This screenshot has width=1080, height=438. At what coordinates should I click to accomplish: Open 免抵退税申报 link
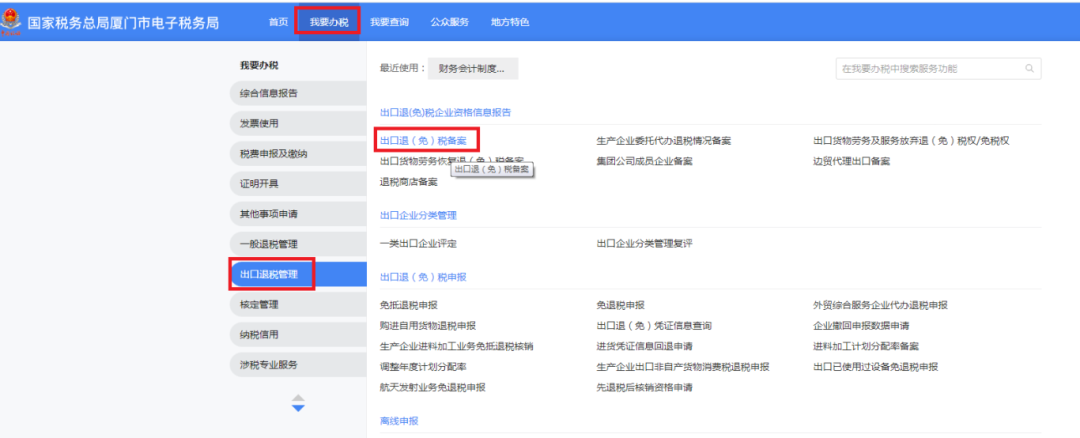408,305
